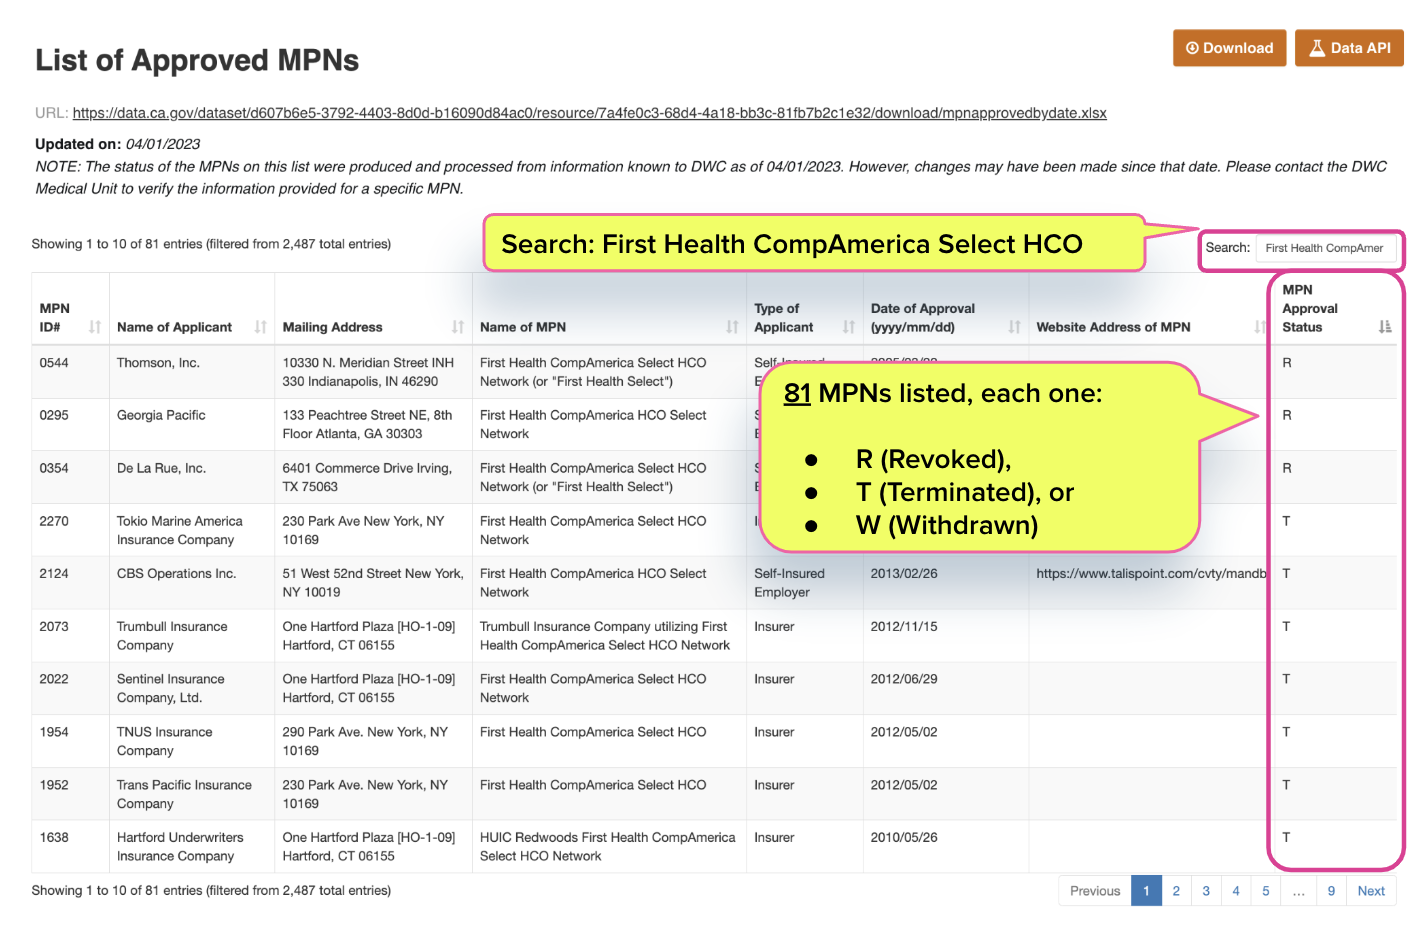
Task: Open the mpnapprovedbydate.xlsx dataset URL link
Action: click(589, 113)
